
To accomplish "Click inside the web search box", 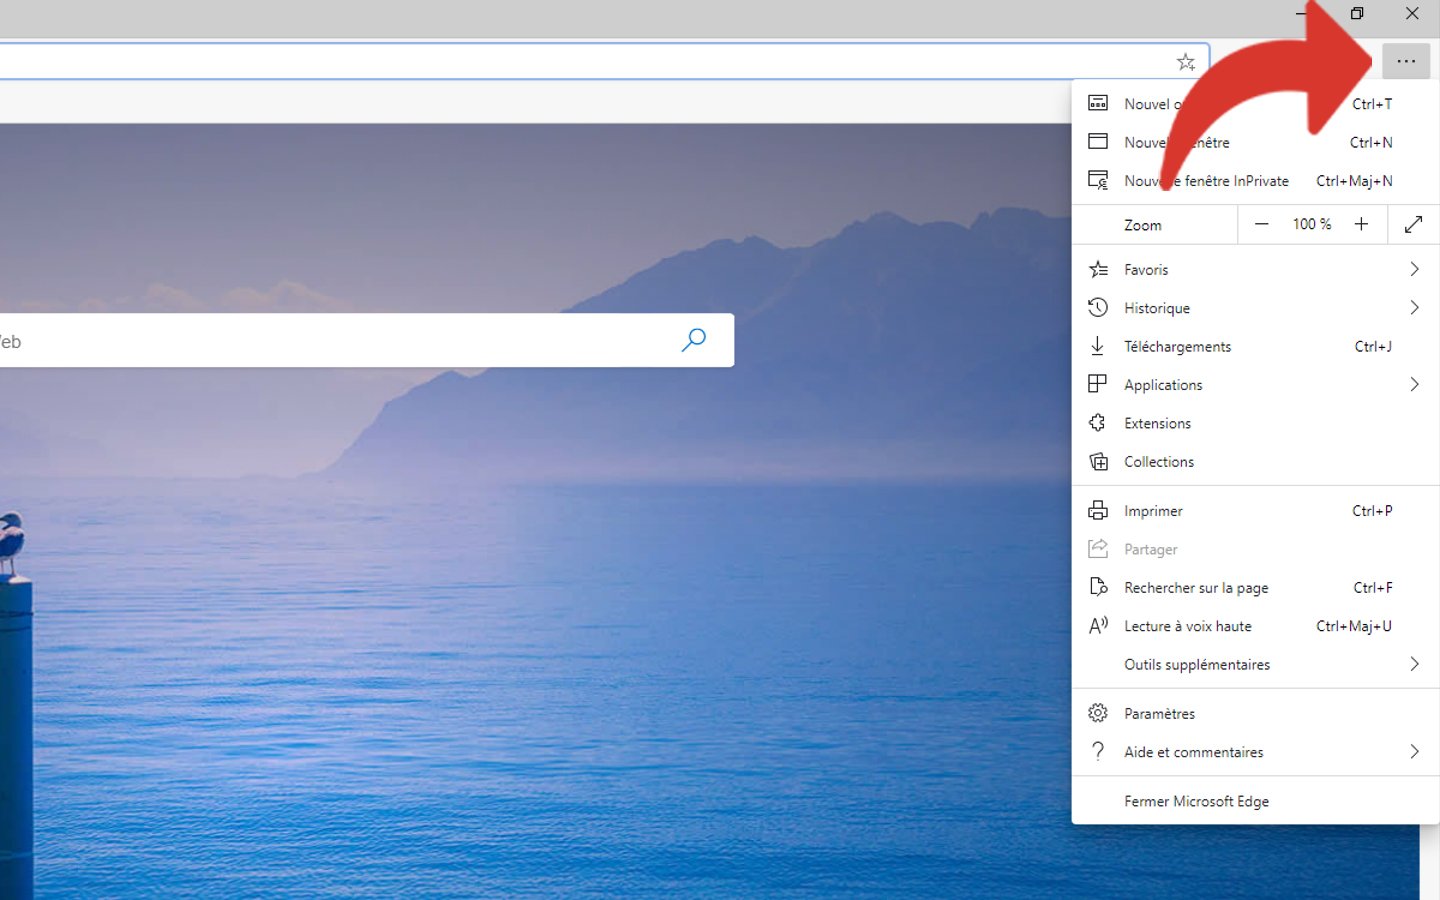I will (330, 341).
